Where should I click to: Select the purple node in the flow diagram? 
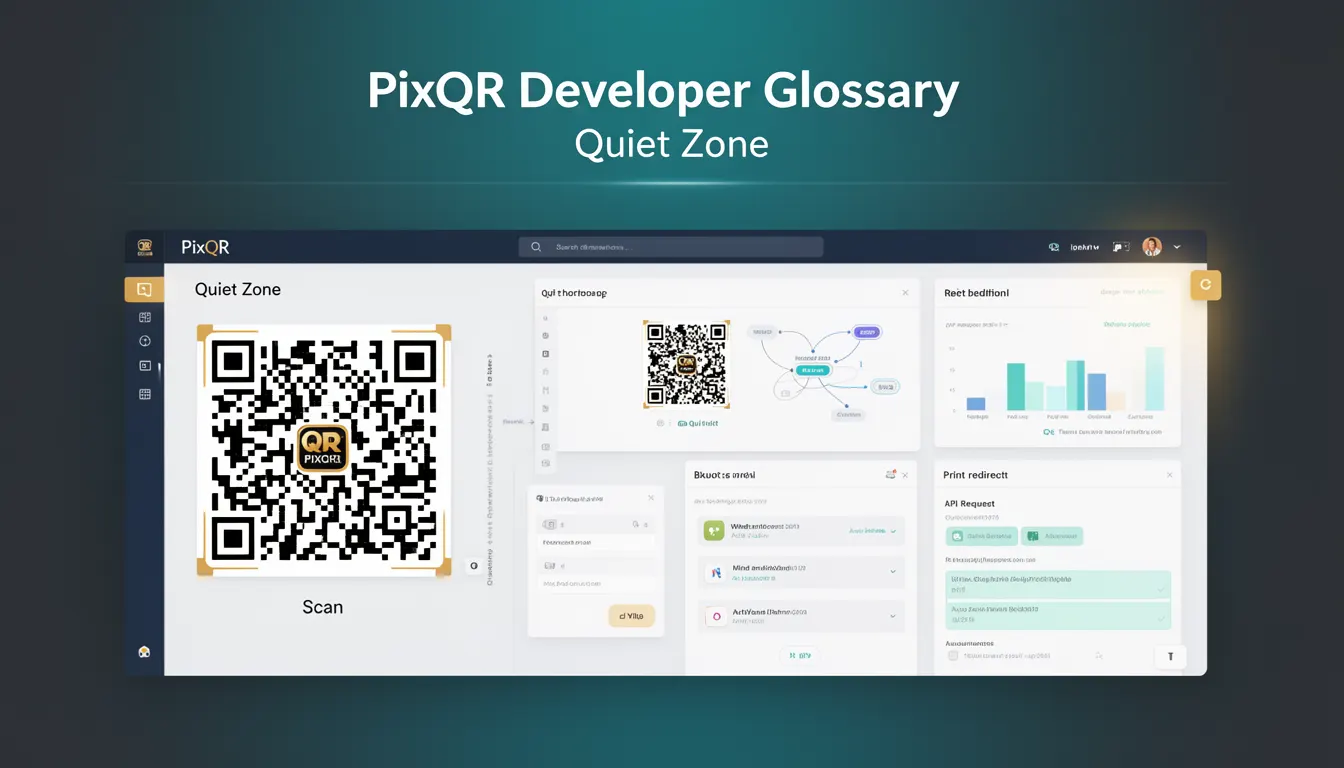(865, 332)
